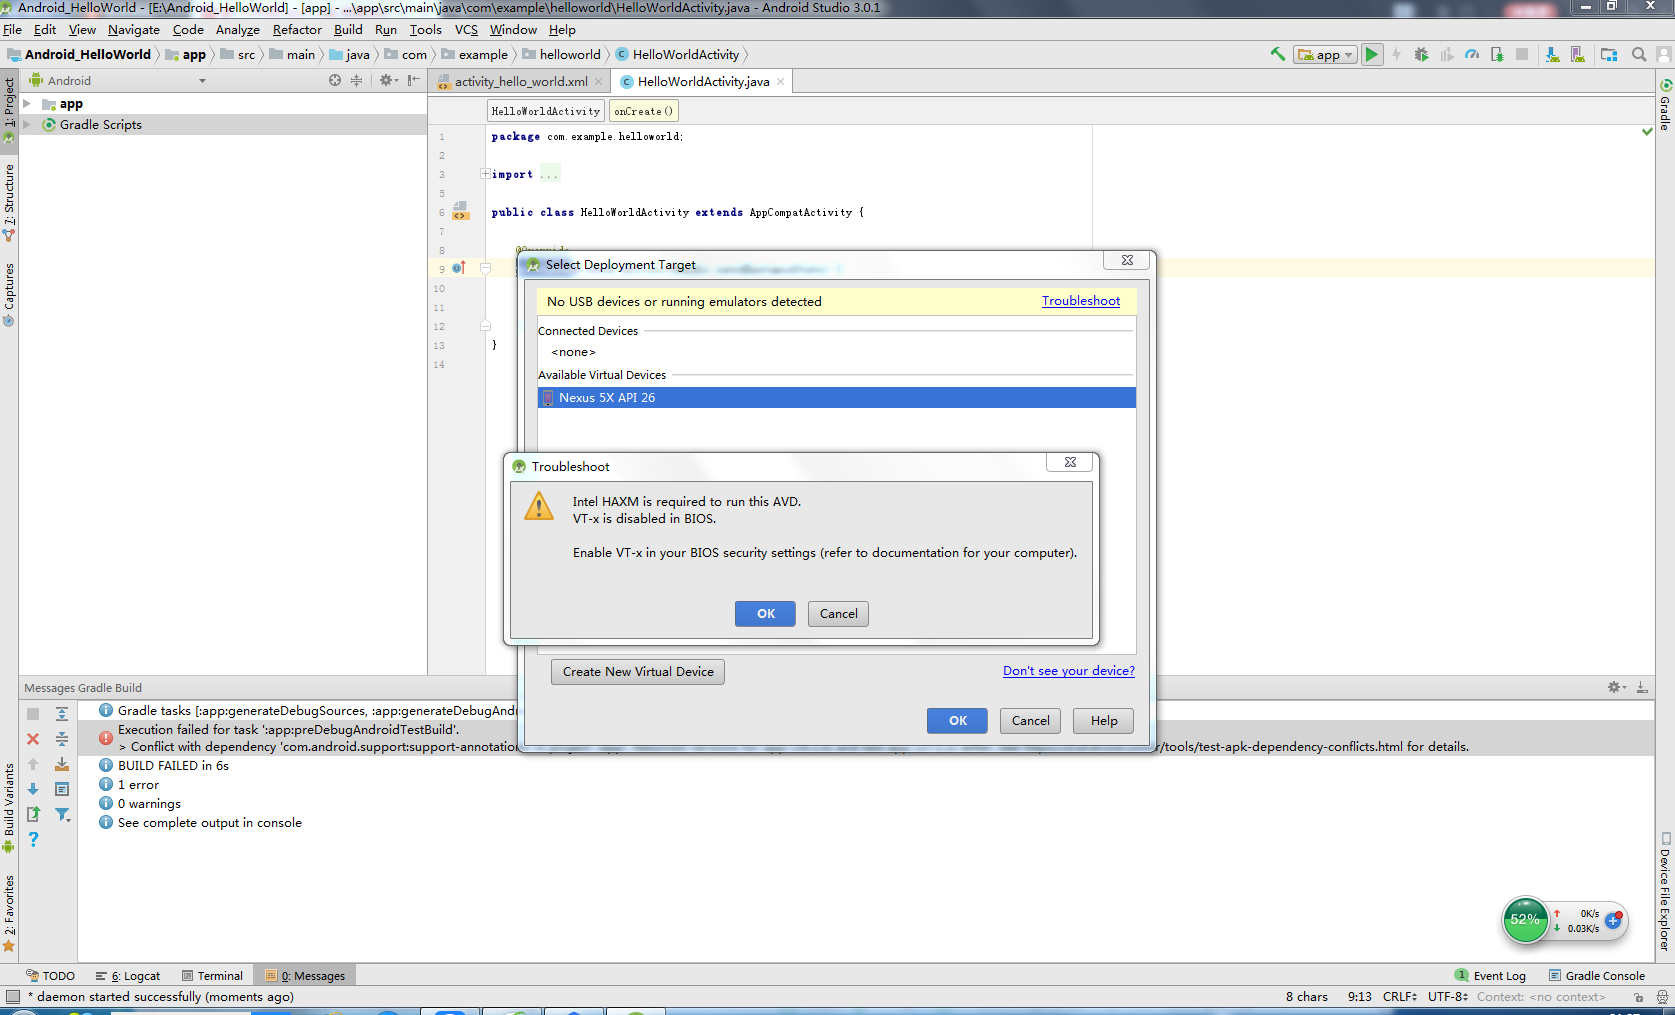The height and width of the screenshot is (1015, 1675).
Task: Open the Android Profiler gauge icon
Action: [x=1472, y=54]
